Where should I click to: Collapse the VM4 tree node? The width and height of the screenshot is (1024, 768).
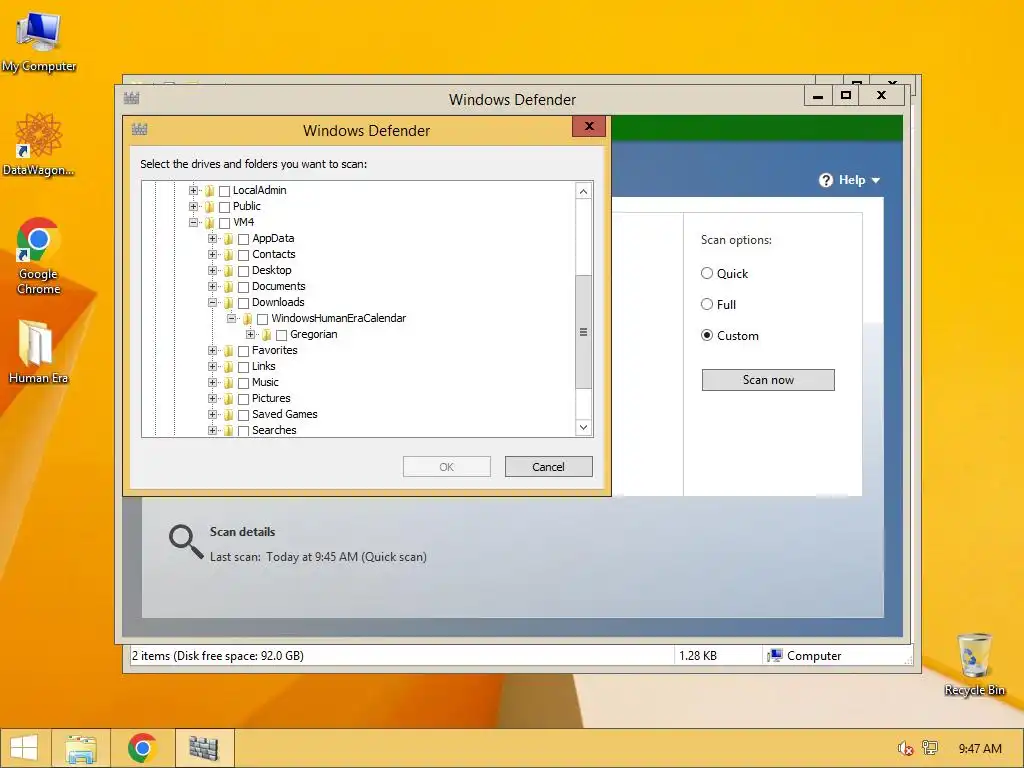[193, 223]
